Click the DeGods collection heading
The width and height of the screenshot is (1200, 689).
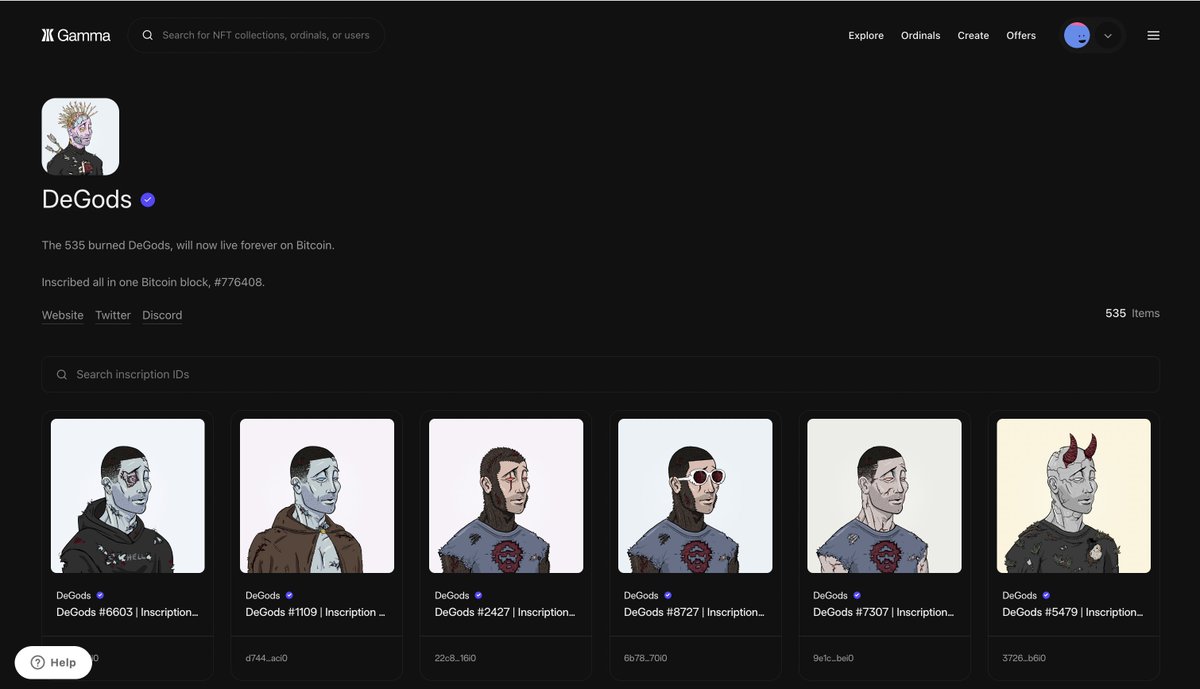pos(87,199)
